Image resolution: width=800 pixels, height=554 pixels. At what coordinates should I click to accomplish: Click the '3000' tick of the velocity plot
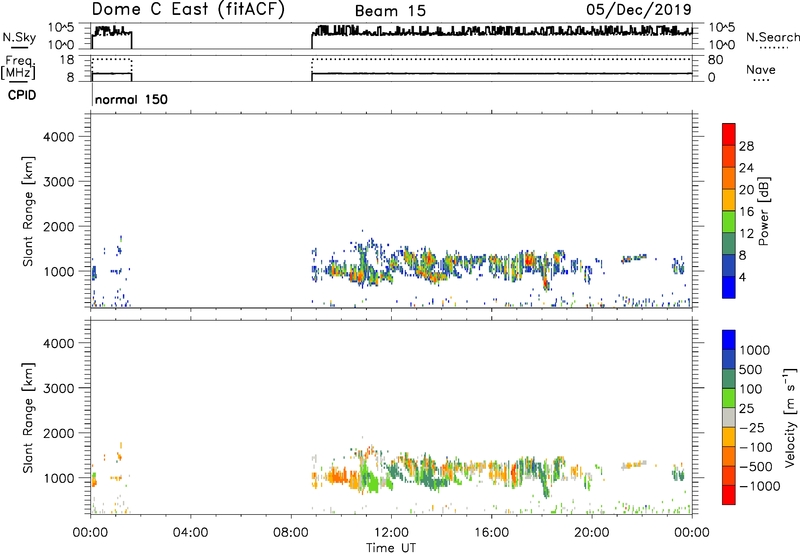pyautogui.click(x=59, y=388)
